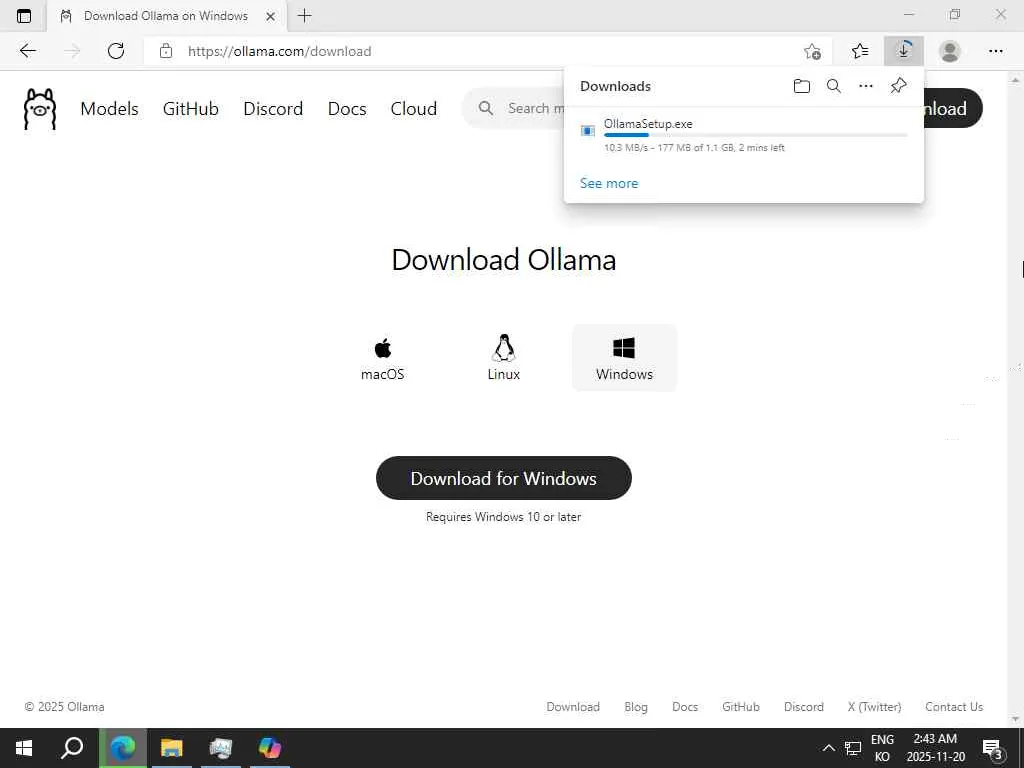Select the macOS platform option
The height and width of the screenshot is (768, 1024).
(x=383, y=358)
